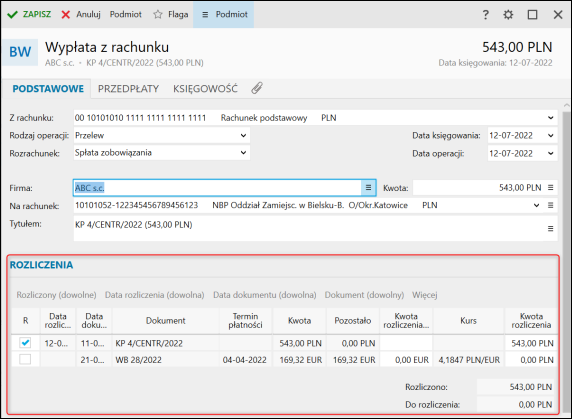The height and width of the screenshot is (419, 572).
Task: Click the menu icon next to Kwota
Action: pos(550,187)
